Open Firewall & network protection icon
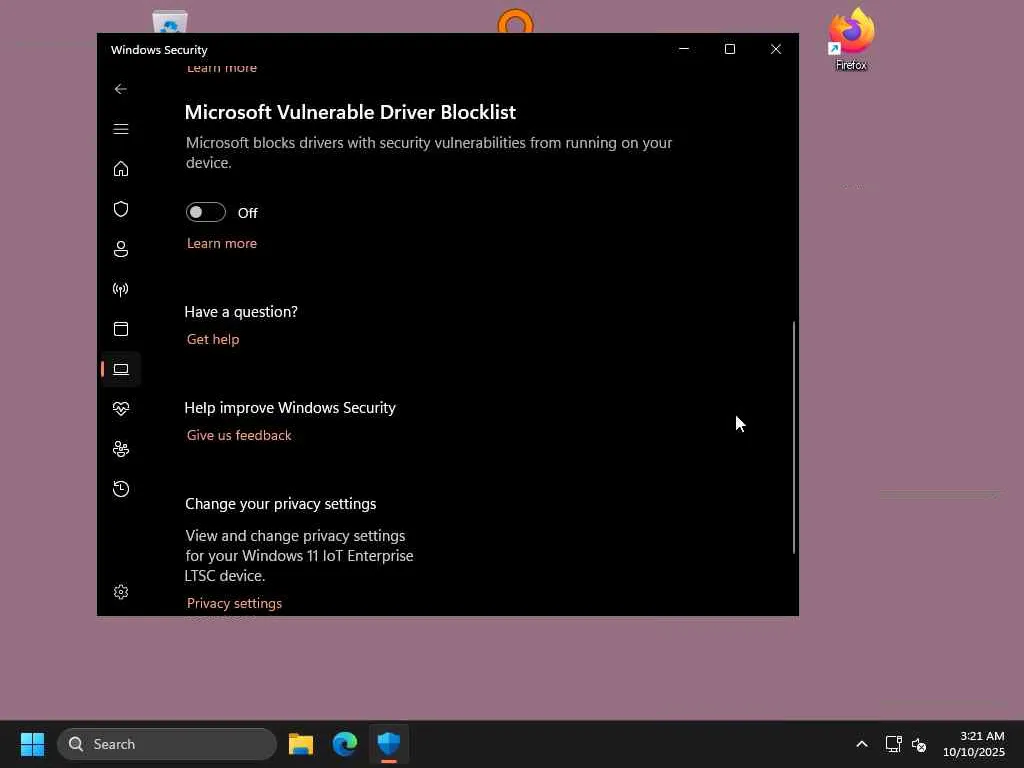 (121, 289)
